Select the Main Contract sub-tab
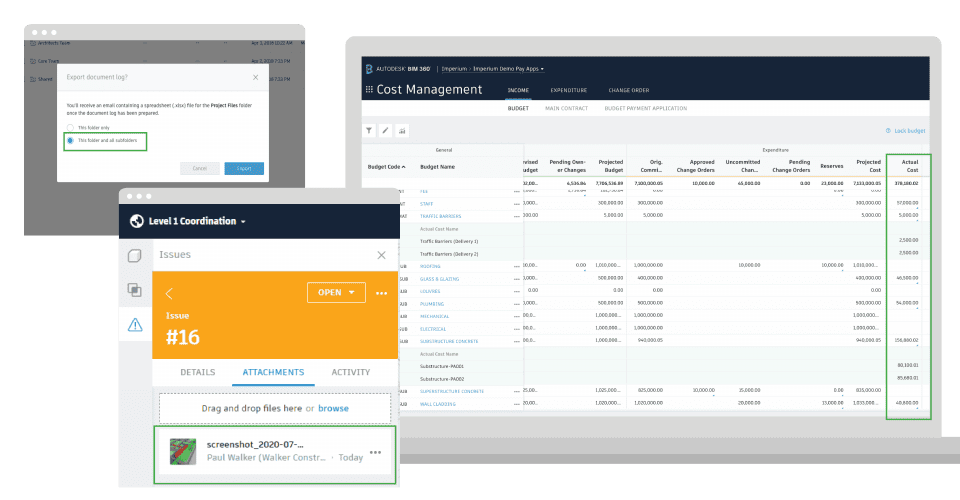The width and height of the screenshot is (960, 500). [566, 108]
